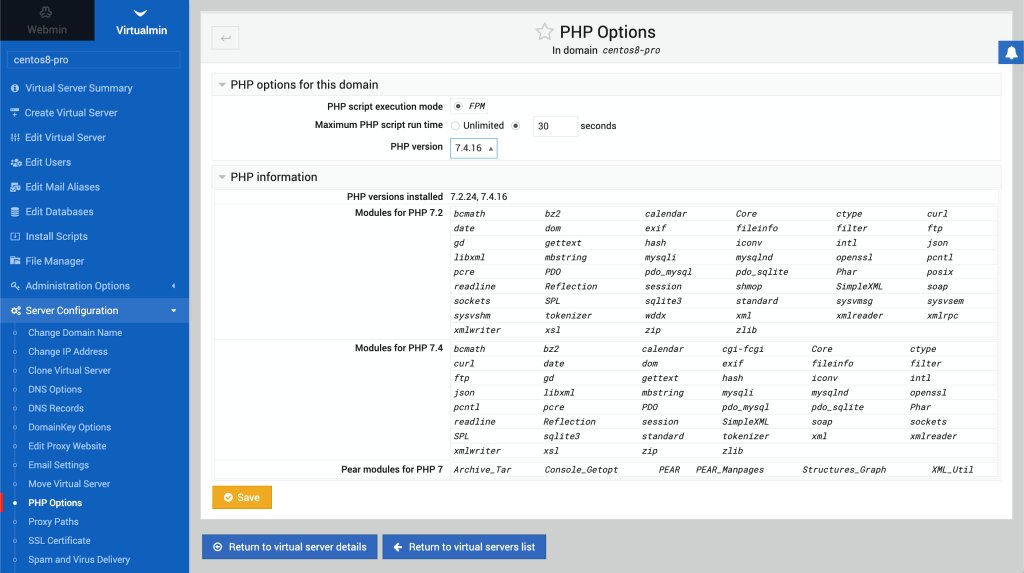Open Clone Virtual Server link

click(69, 370)
